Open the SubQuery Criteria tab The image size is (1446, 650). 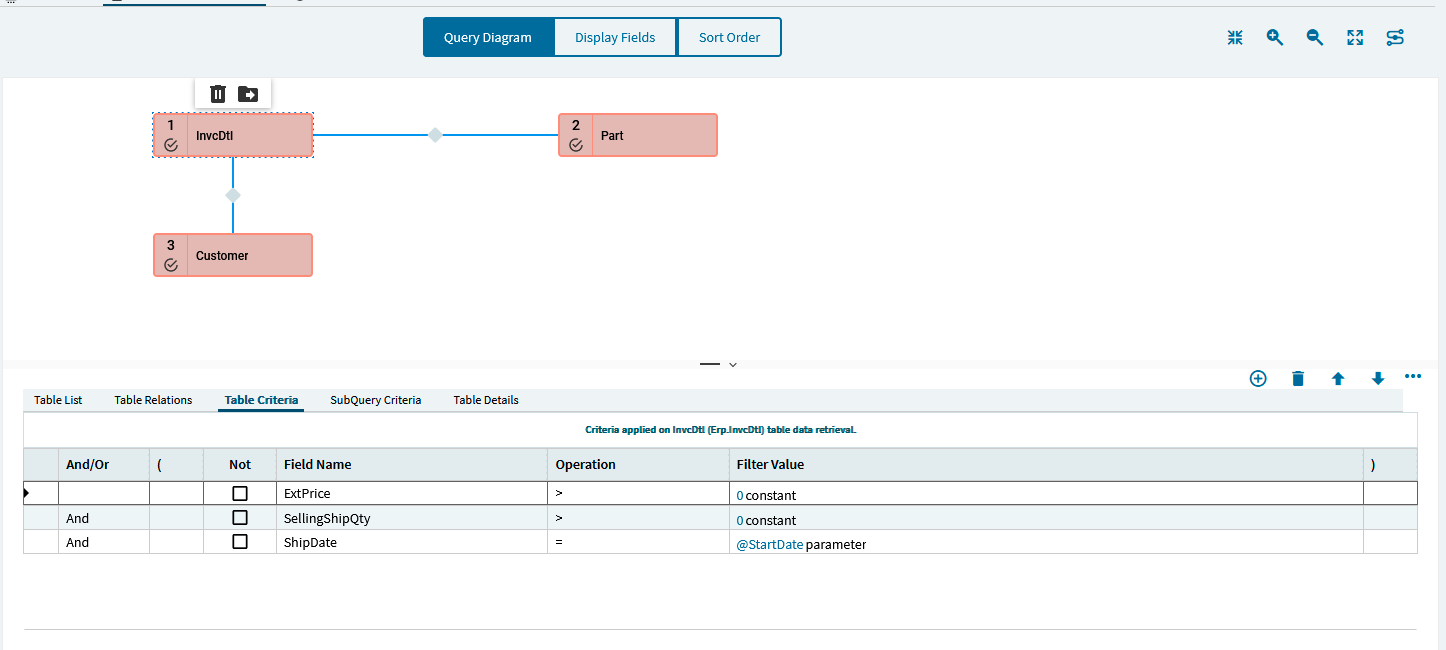376,400
